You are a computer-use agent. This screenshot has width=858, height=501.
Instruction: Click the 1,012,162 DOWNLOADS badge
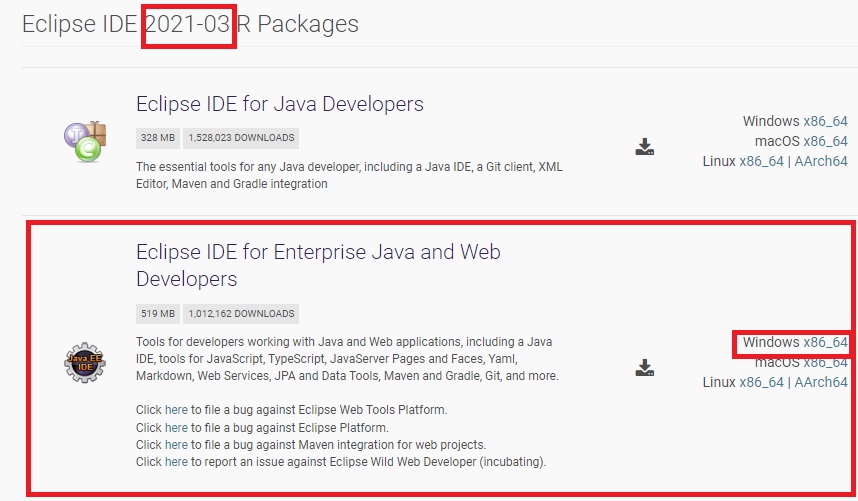[241, 314]
